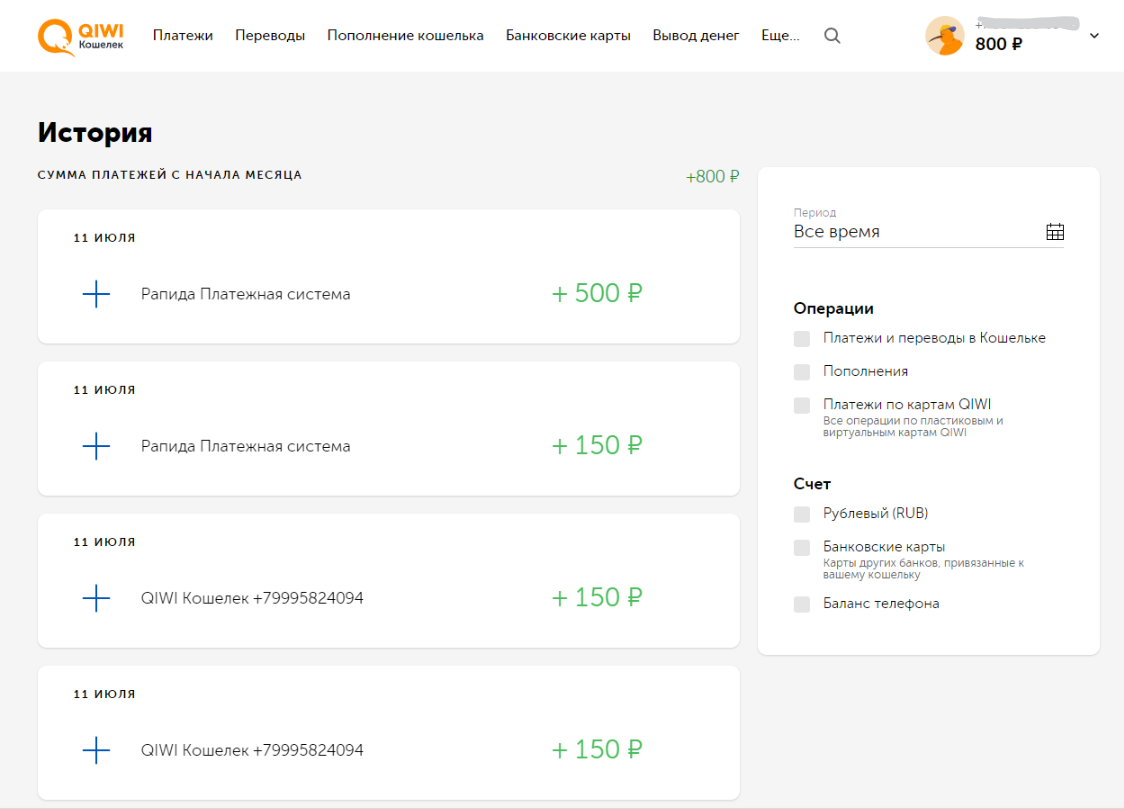The height and width of the screenshot is (809, 1124).
Task: Open Пополнение кошелька menu item
Action: (405, 35)
